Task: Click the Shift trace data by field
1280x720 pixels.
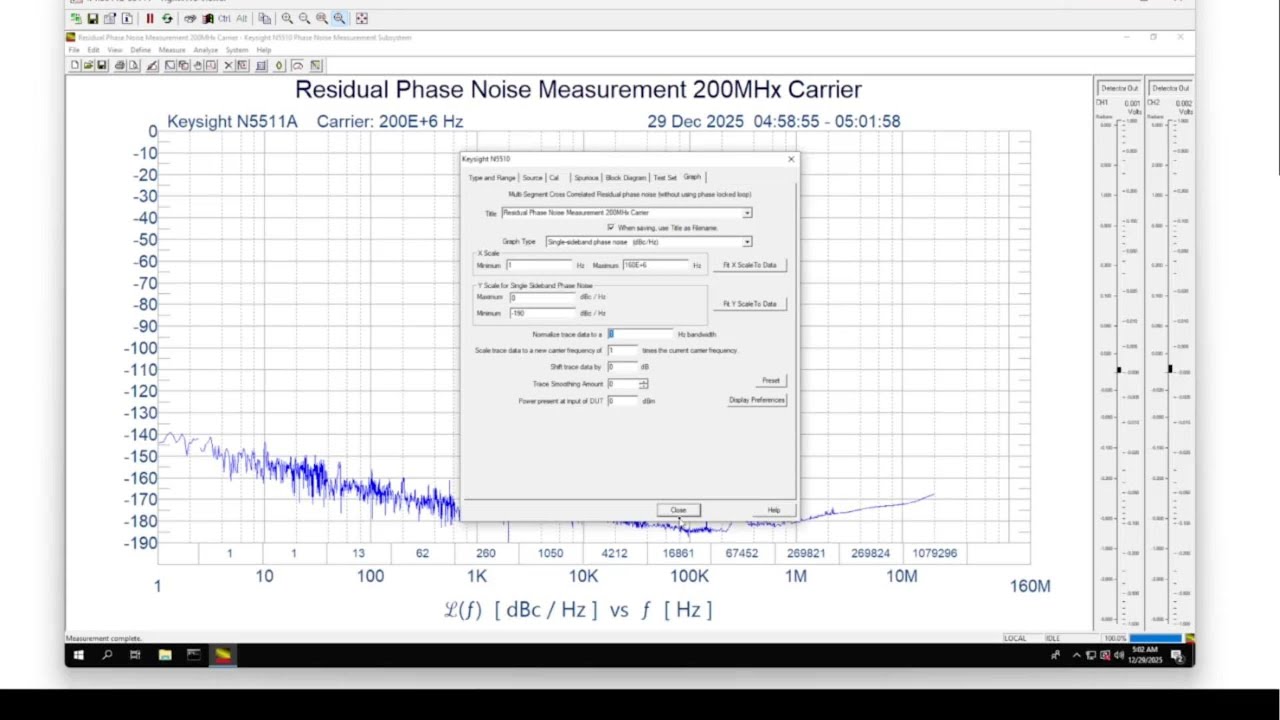Action: tap(622, 367)
